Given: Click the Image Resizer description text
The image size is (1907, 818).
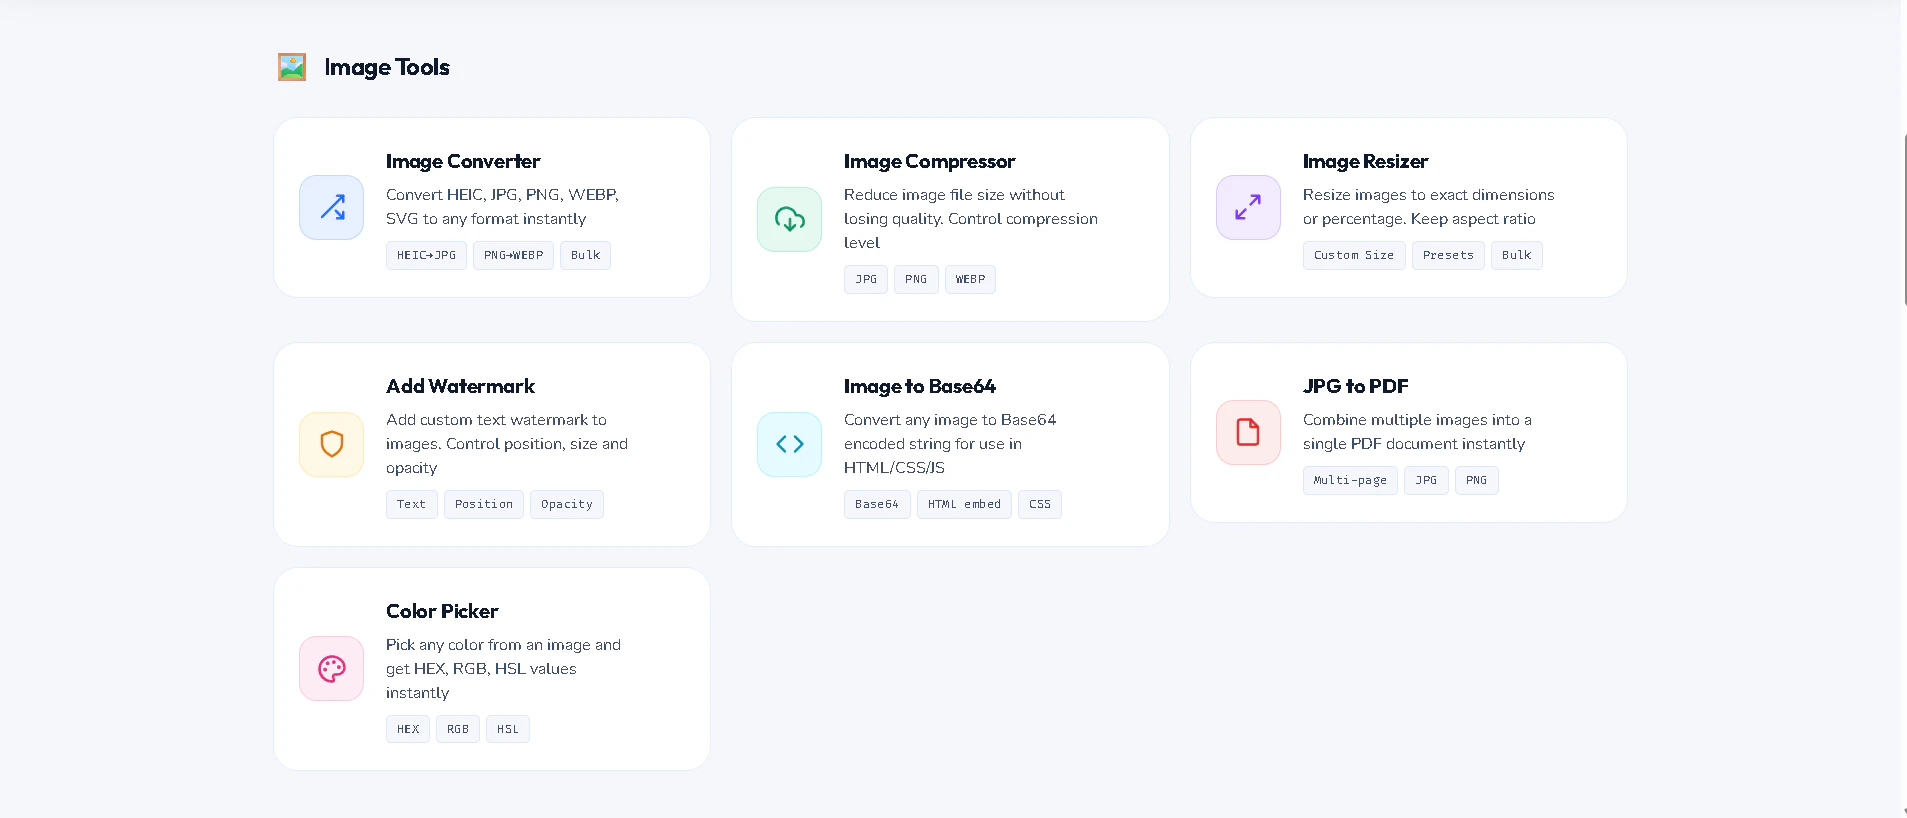Looking at the screenshot, I should point(1428,207).
